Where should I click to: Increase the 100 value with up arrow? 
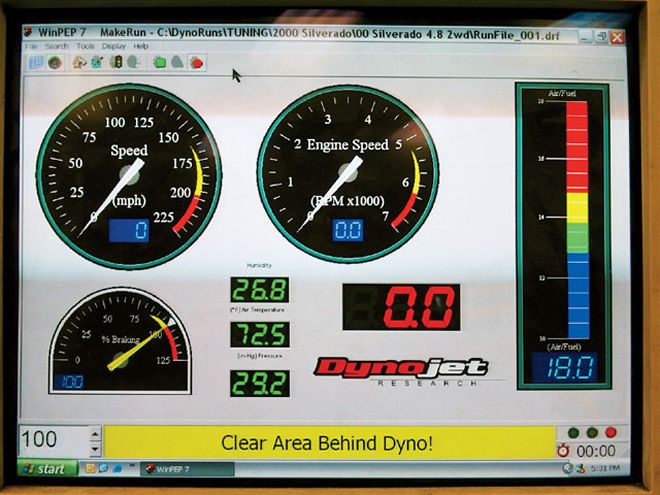coord(95,434)
